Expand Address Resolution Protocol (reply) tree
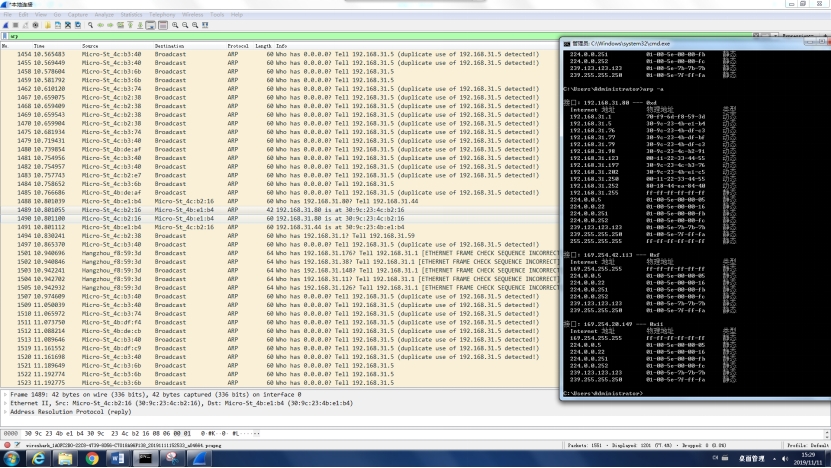Viewport: 831px width, 468px height. 5,412
